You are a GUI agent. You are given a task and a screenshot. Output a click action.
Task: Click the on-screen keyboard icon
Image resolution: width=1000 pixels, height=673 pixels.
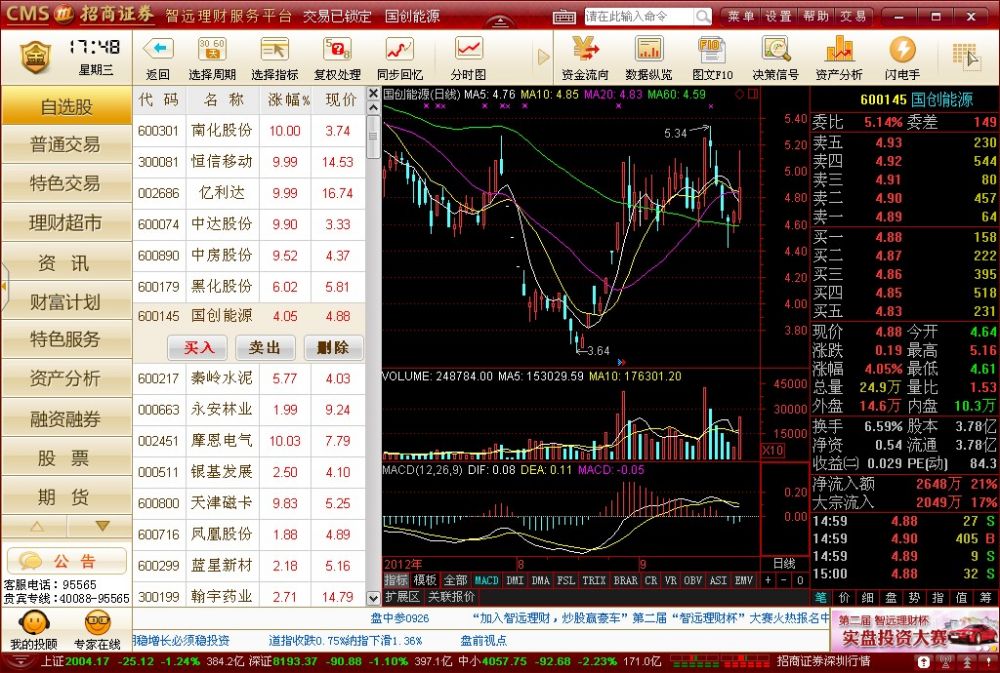pyautogui.click(x=564, y=17)
